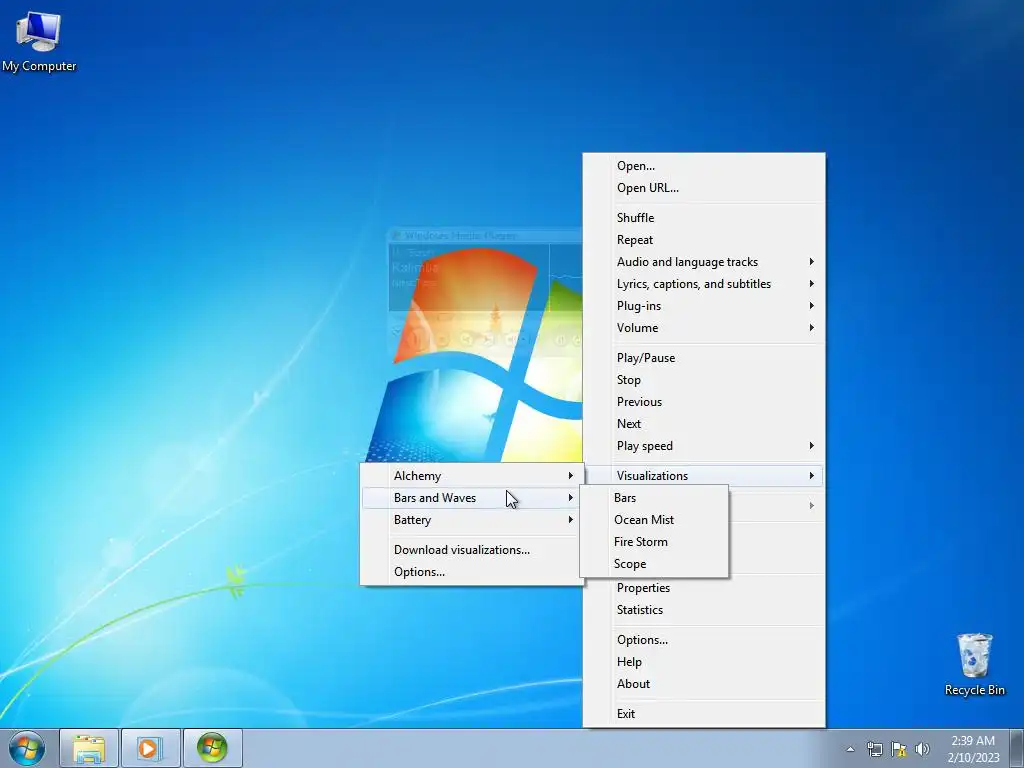Expand the Plug-ins submenu

point(704,306)
